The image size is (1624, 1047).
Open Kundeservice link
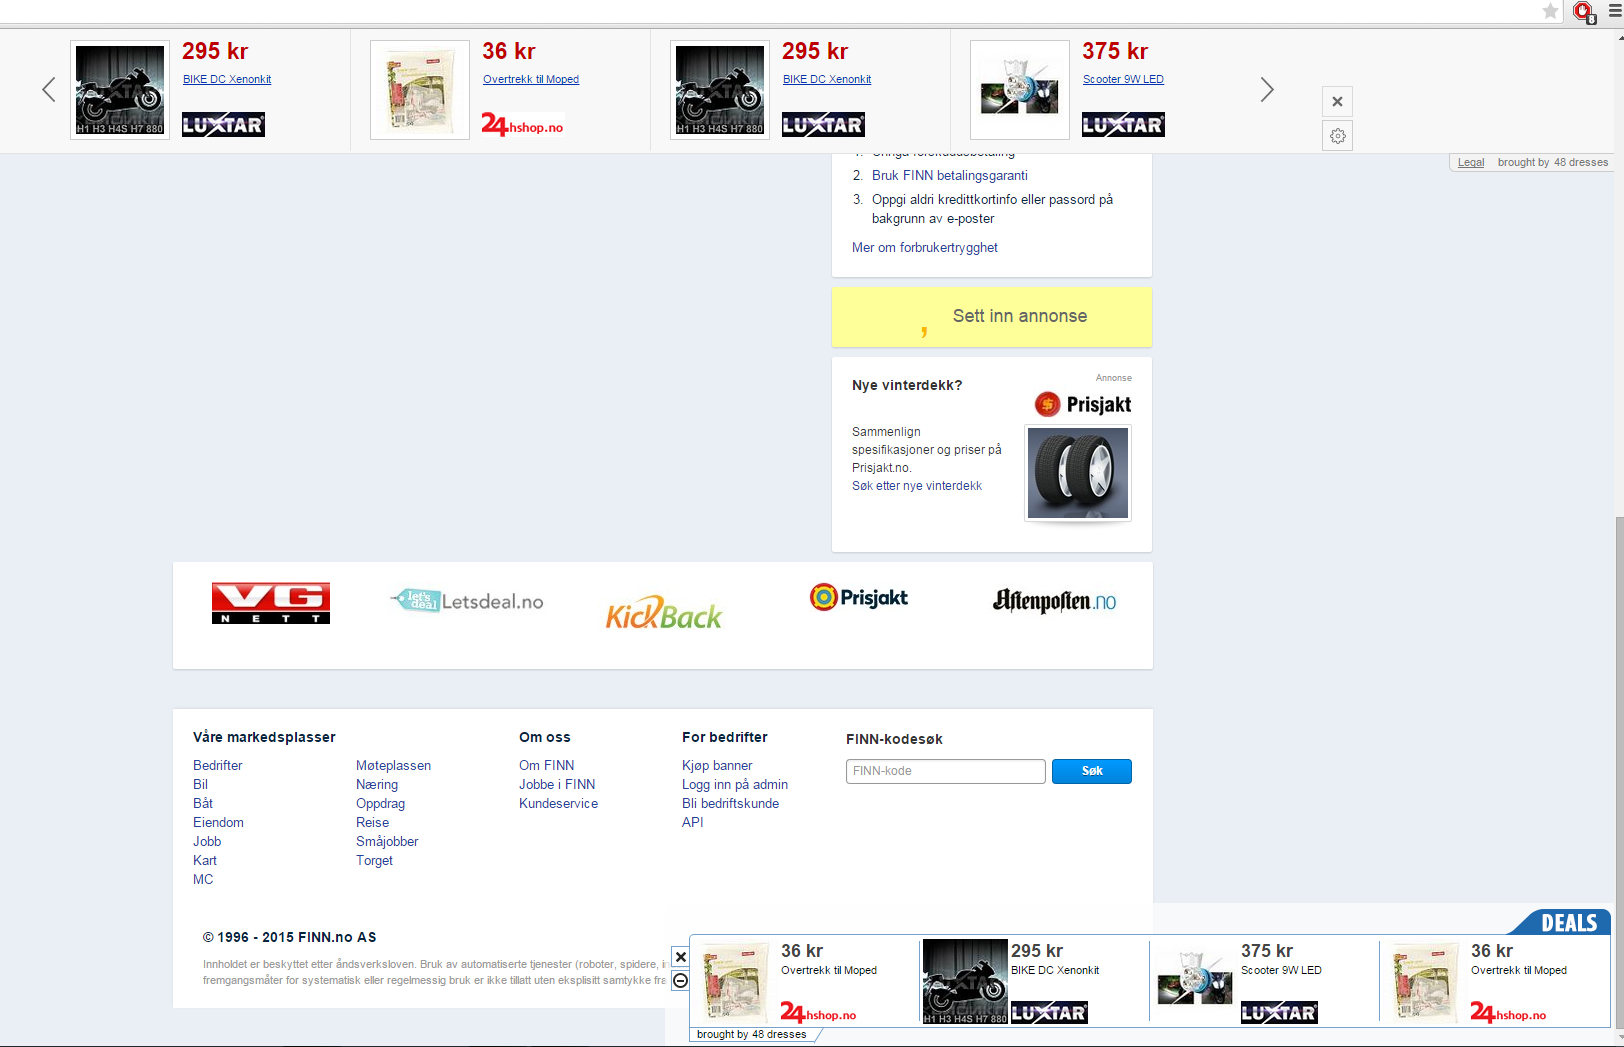pyautogui.click(x=558, y=803)
